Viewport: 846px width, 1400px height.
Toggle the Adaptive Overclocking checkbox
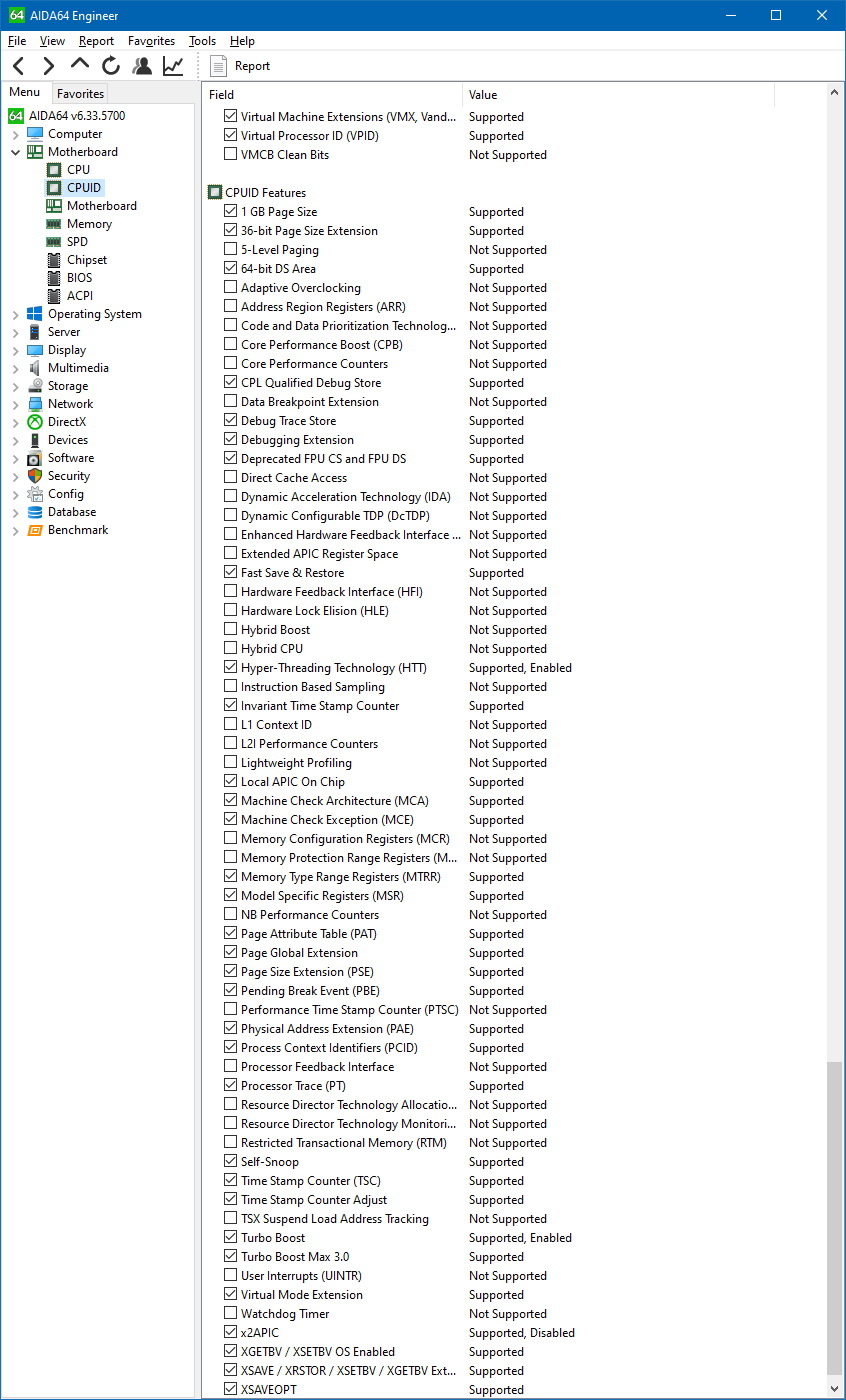(x=231, y=288)
